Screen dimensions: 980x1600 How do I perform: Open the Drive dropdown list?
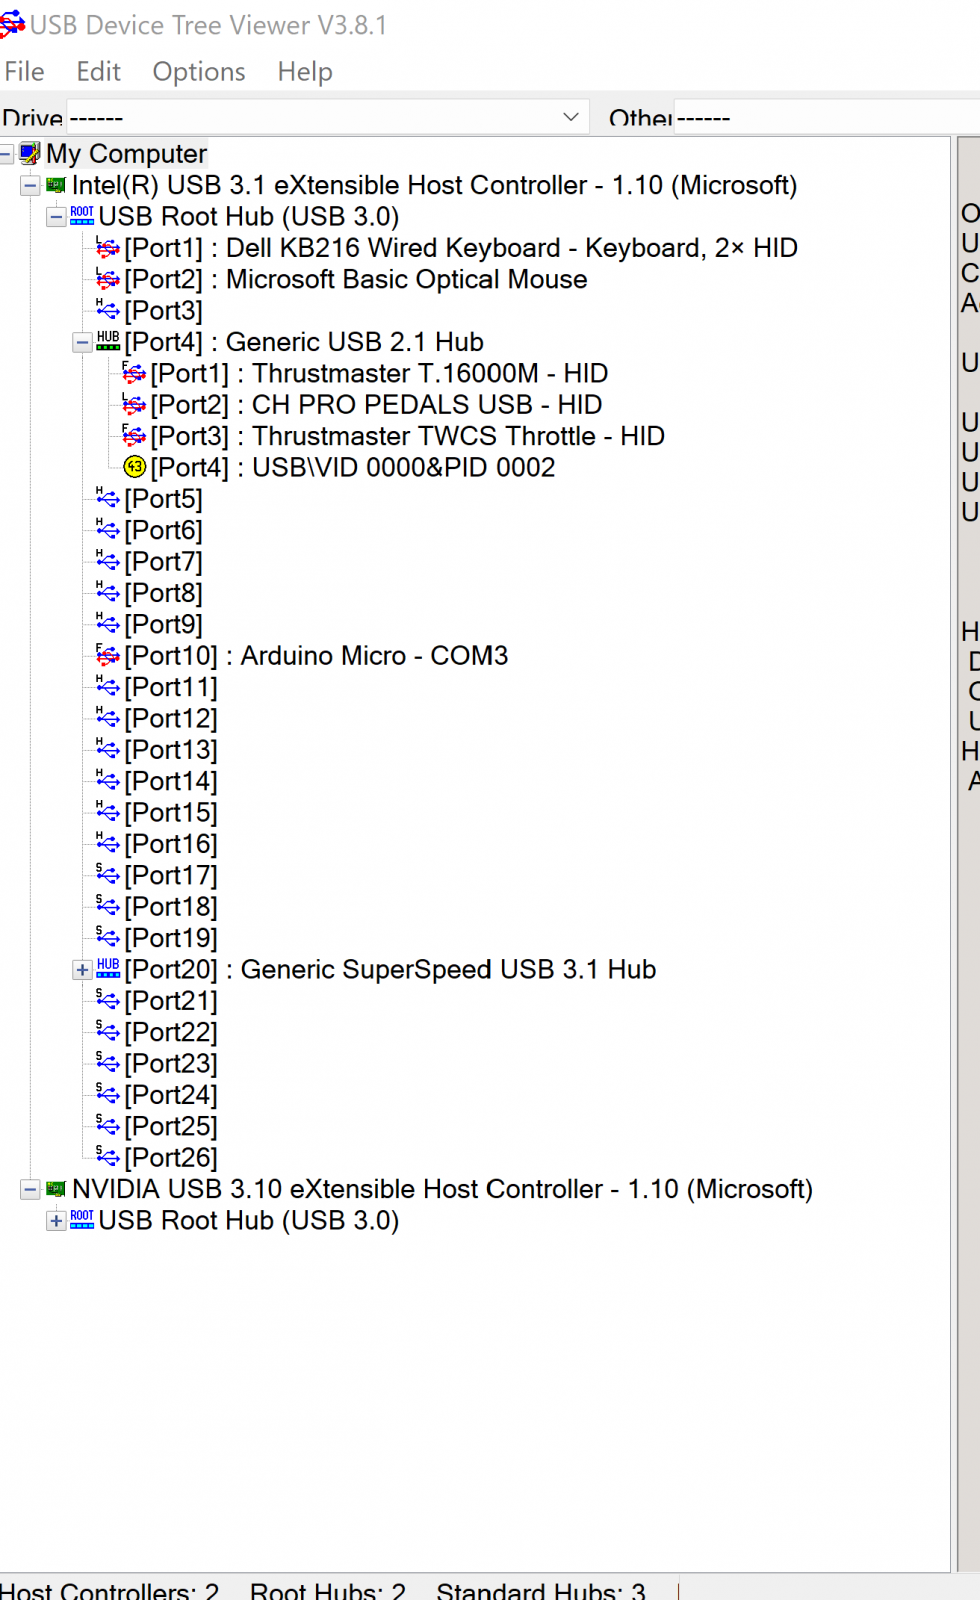[327, 117]
